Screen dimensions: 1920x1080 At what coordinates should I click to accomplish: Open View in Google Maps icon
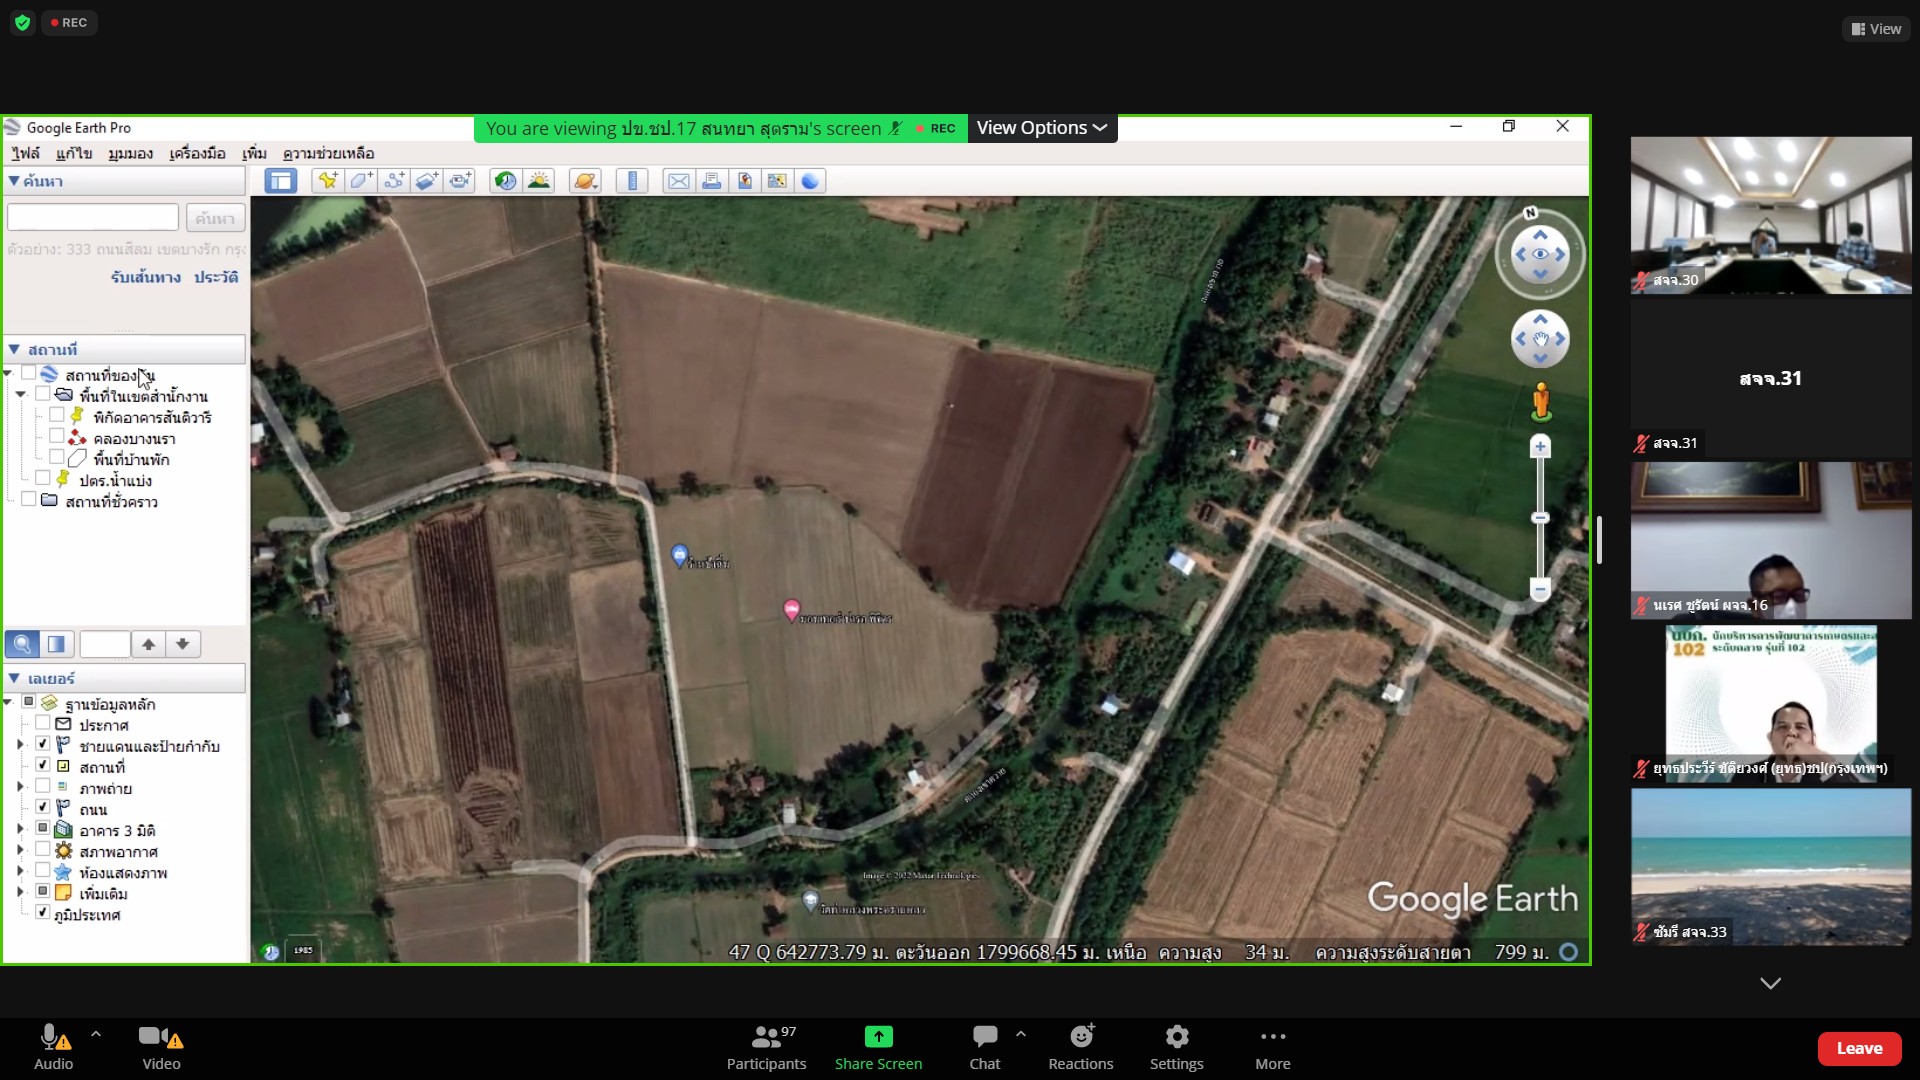point(777,181)
